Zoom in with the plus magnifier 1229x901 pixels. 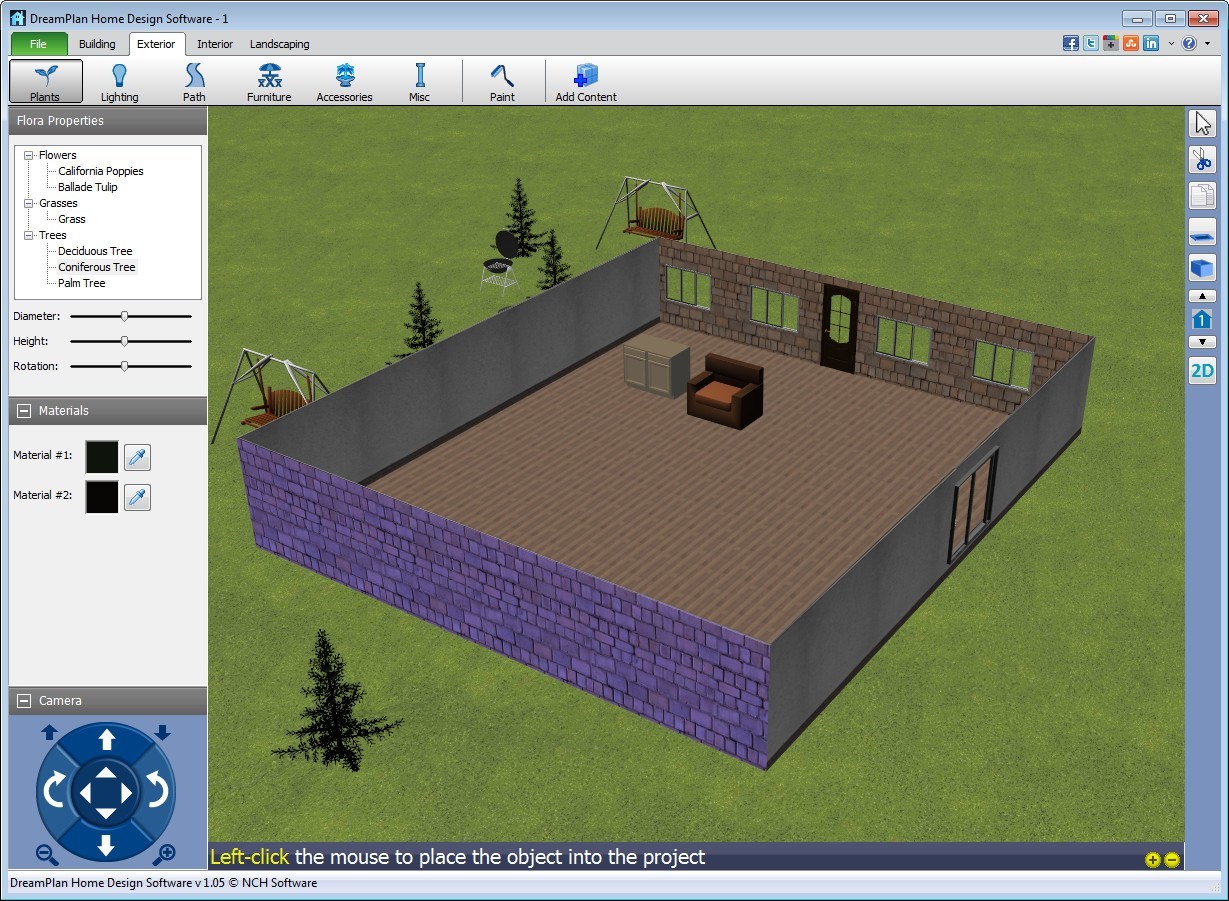[165, 854]
